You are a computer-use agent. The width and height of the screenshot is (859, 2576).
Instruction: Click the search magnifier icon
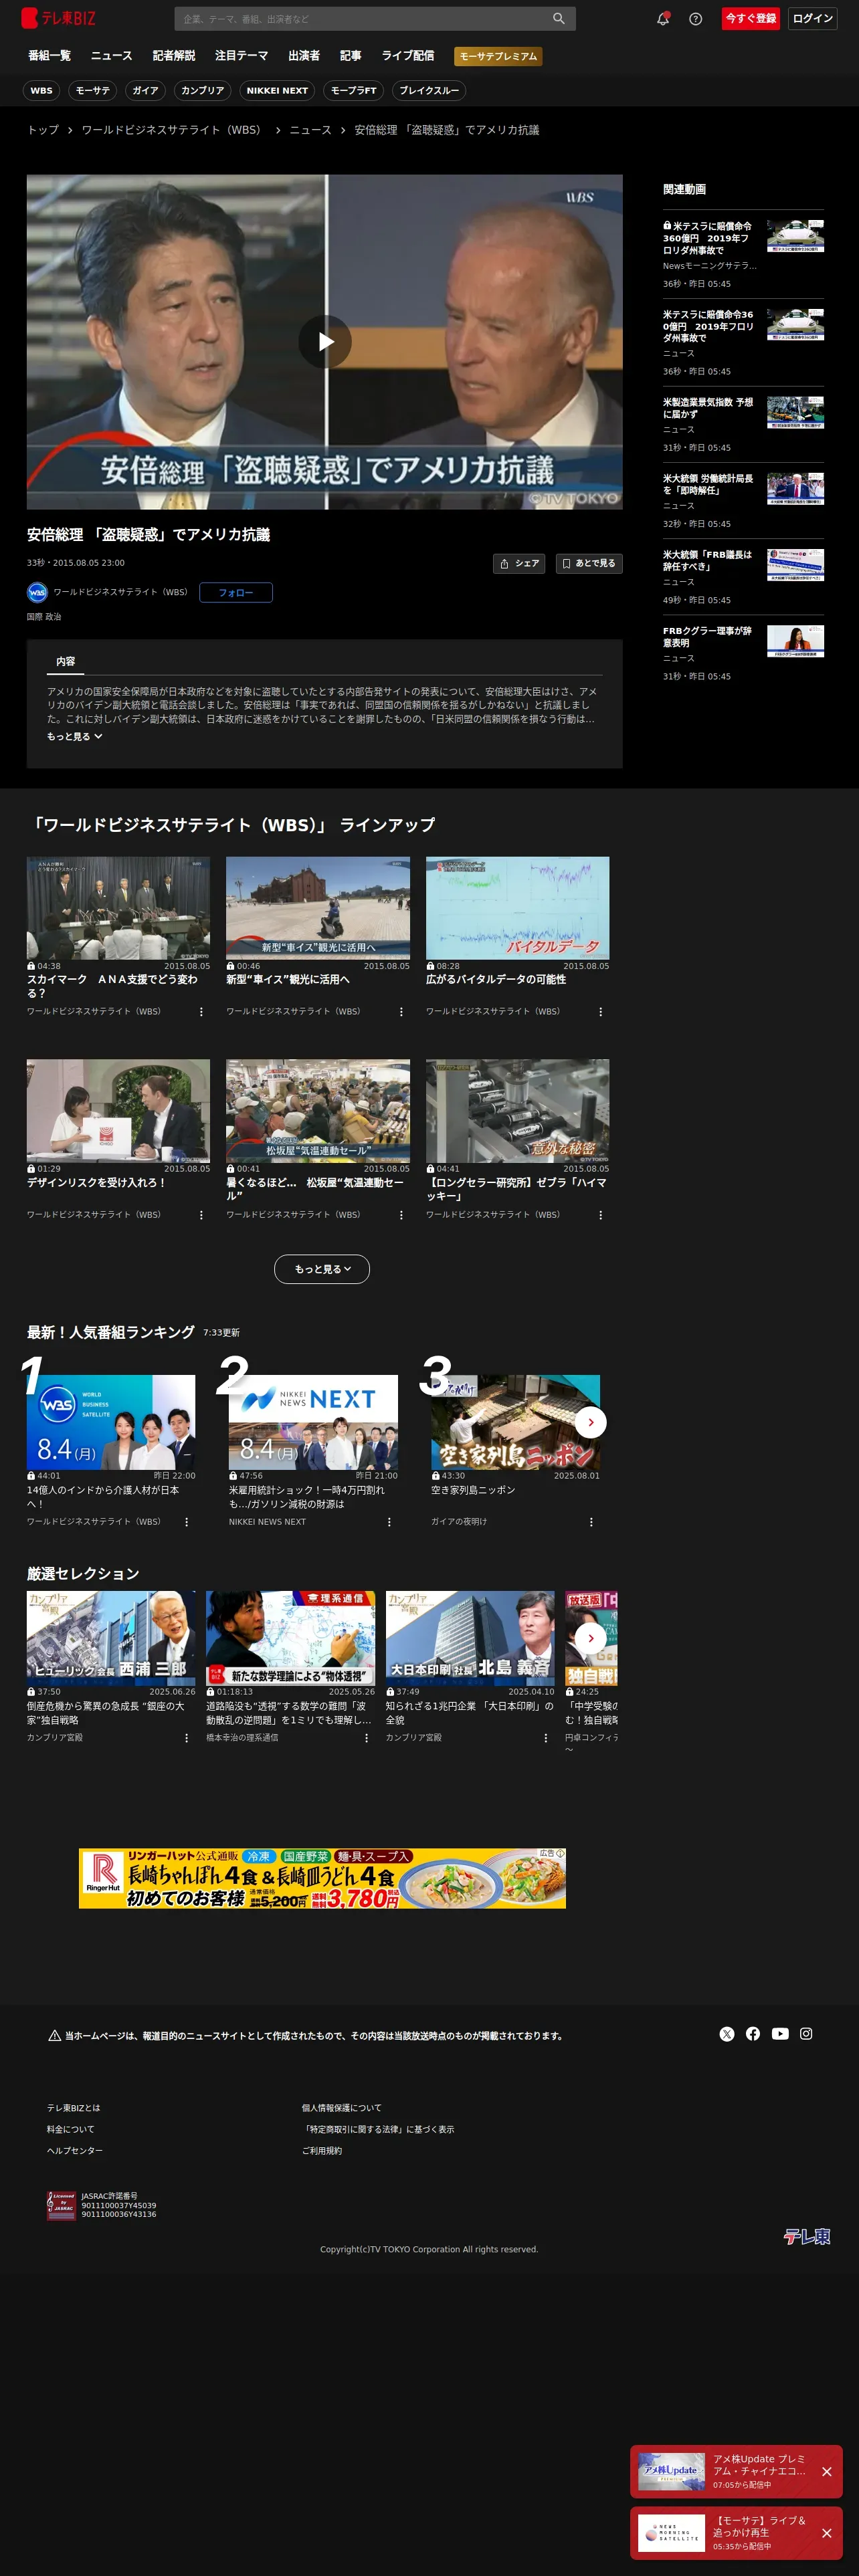point(558,18)
